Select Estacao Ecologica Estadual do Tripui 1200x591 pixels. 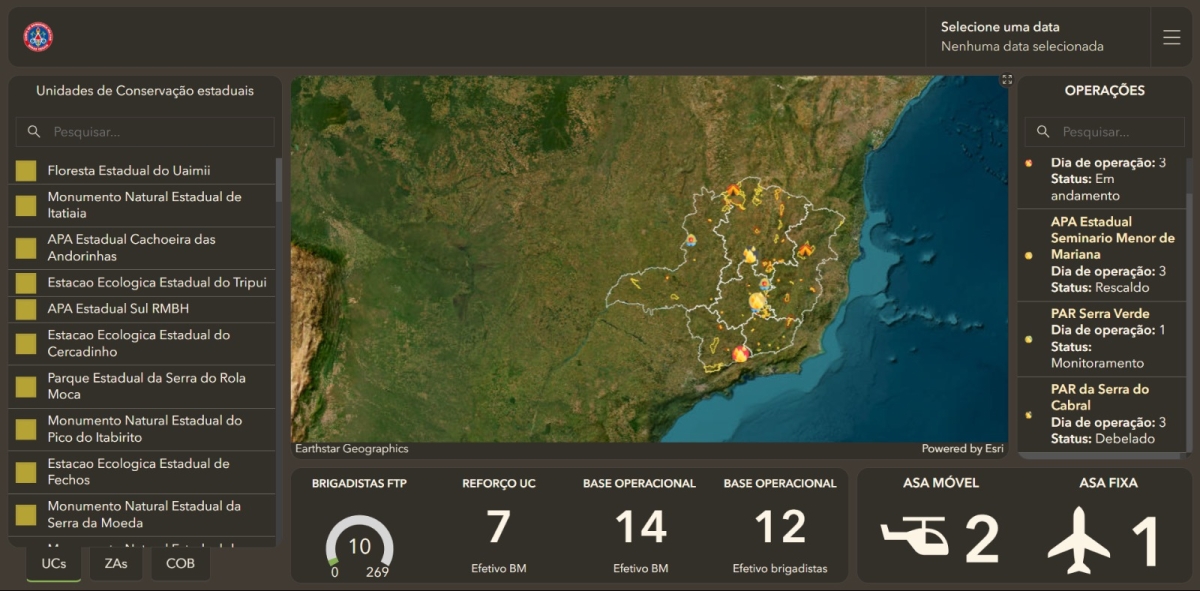click(x=142, y=283)
